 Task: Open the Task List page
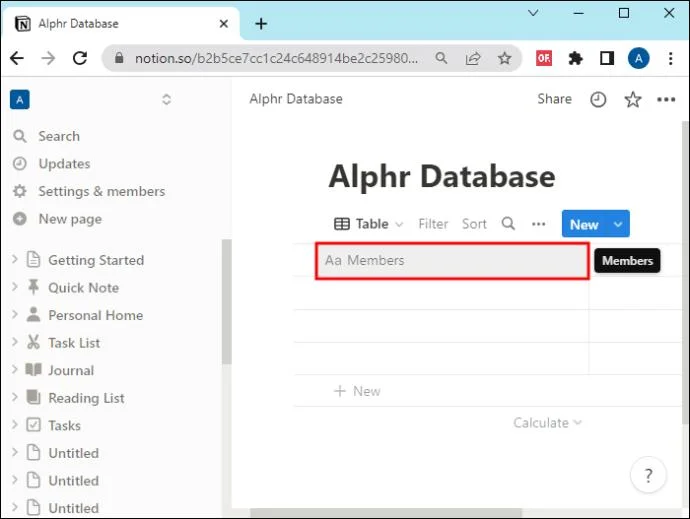74,343
